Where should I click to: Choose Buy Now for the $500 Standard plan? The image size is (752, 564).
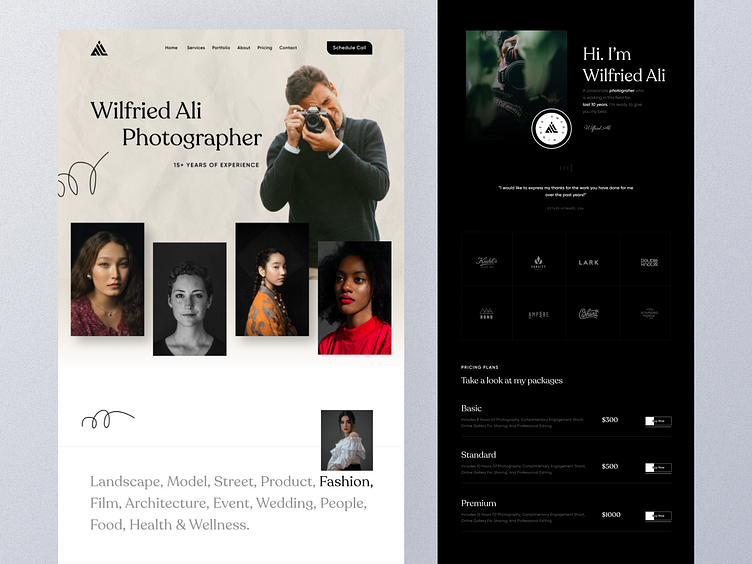pos(658,468)
